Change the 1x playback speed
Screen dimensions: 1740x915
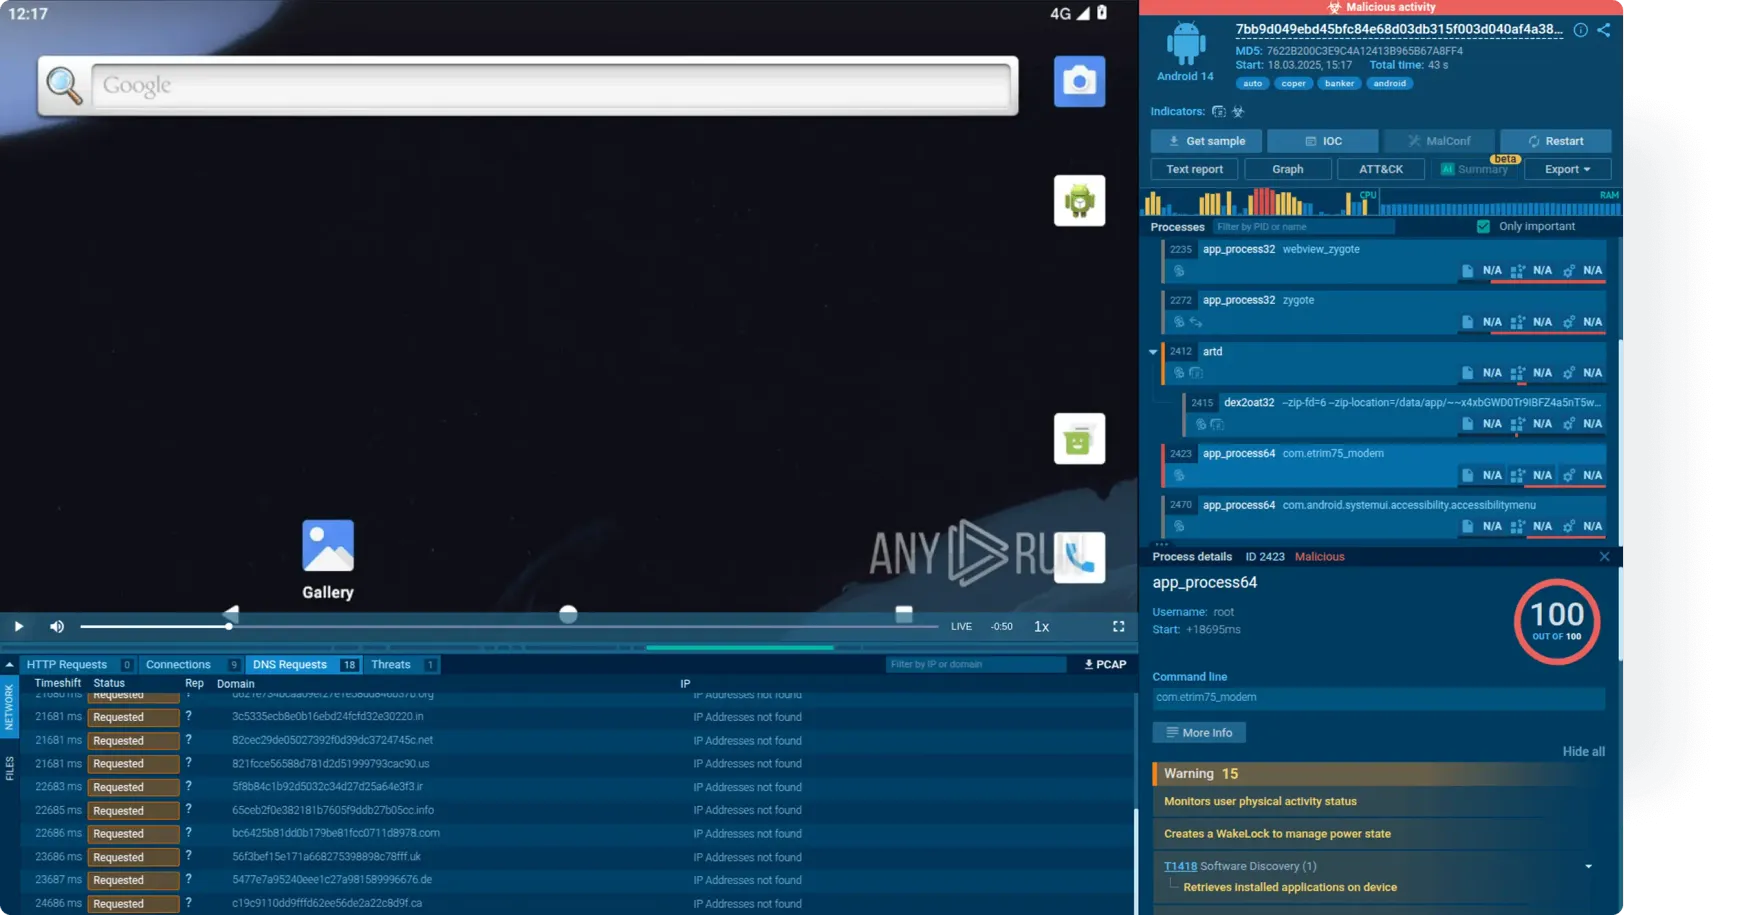tap(1041, 626)
